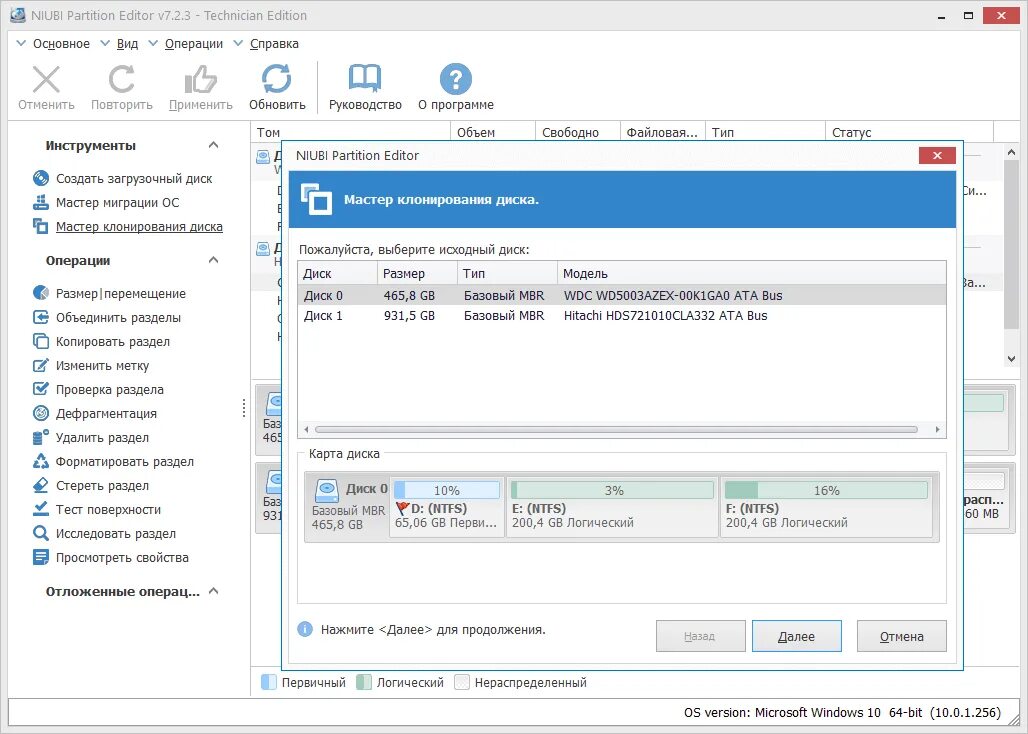The height and width of the screenshot is (734, 1028).
Task: Click the Дефрагментация icon
Action: tap(41, 413)
